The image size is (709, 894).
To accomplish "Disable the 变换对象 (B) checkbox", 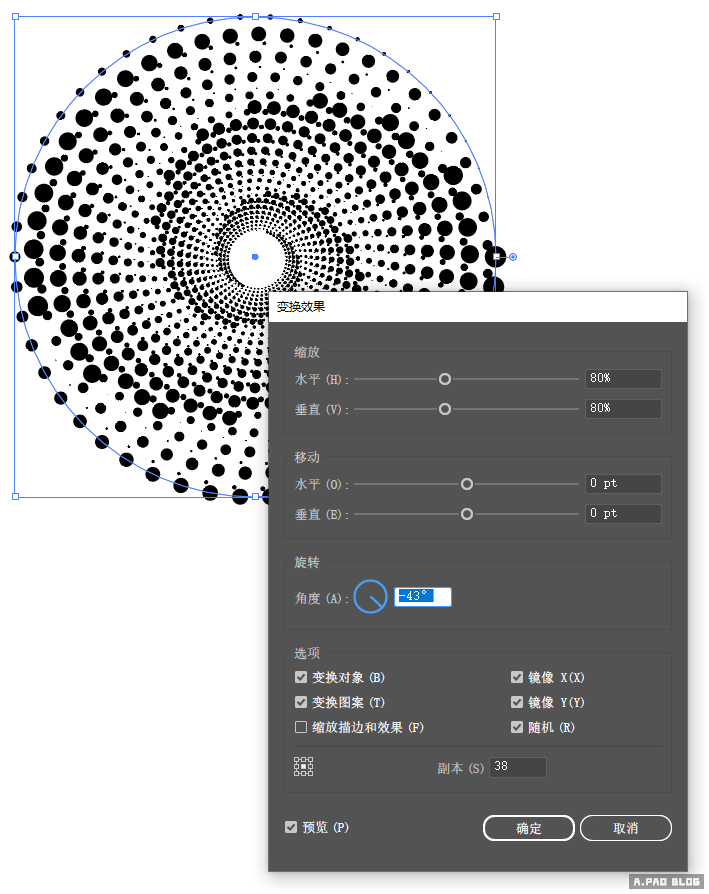I will [x=301, y=677].
